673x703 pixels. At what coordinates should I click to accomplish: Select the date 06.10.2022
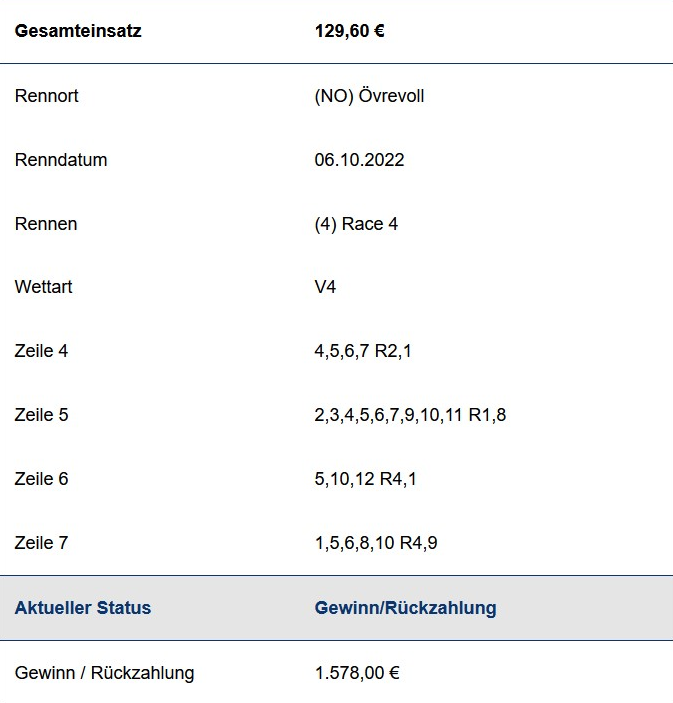coord(360,160)
